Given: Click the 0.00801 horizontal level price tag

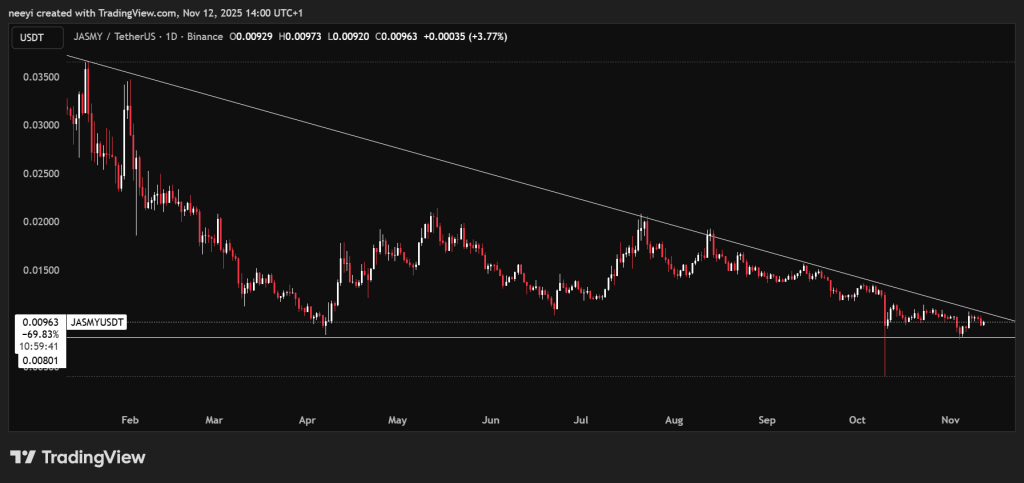Looking at the screenshot, I should click(x=38, y=362).
